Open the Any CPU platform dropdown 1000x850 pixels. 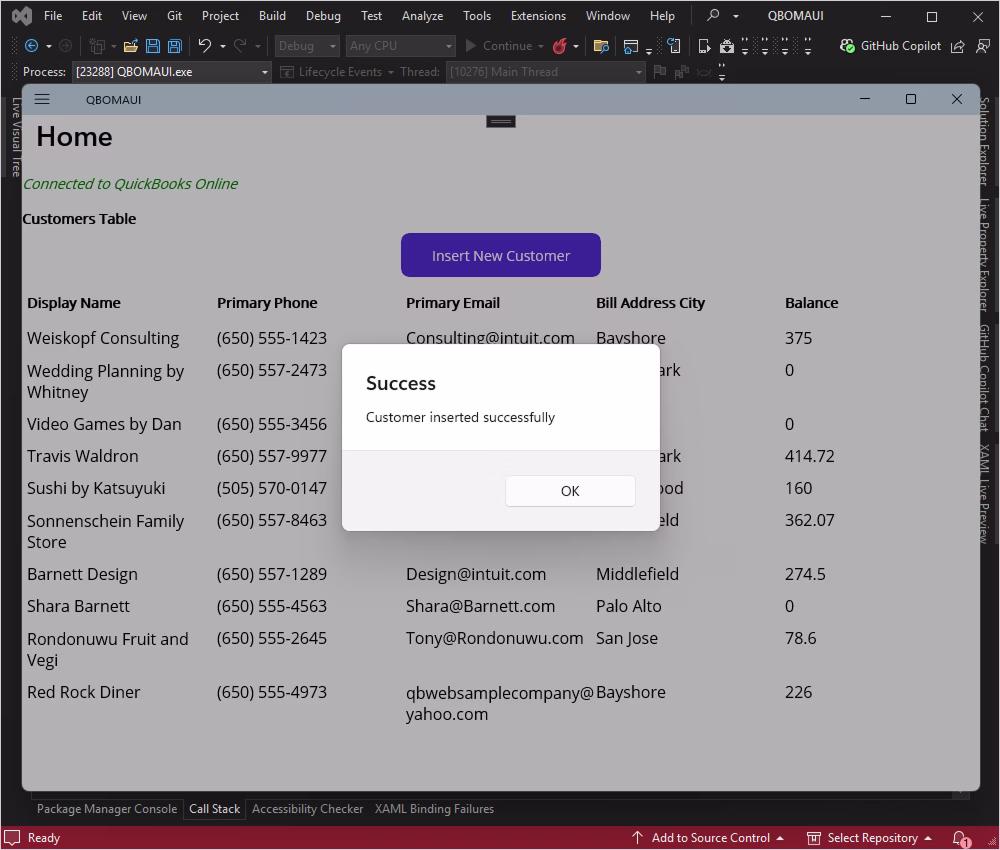pos(401,46)
